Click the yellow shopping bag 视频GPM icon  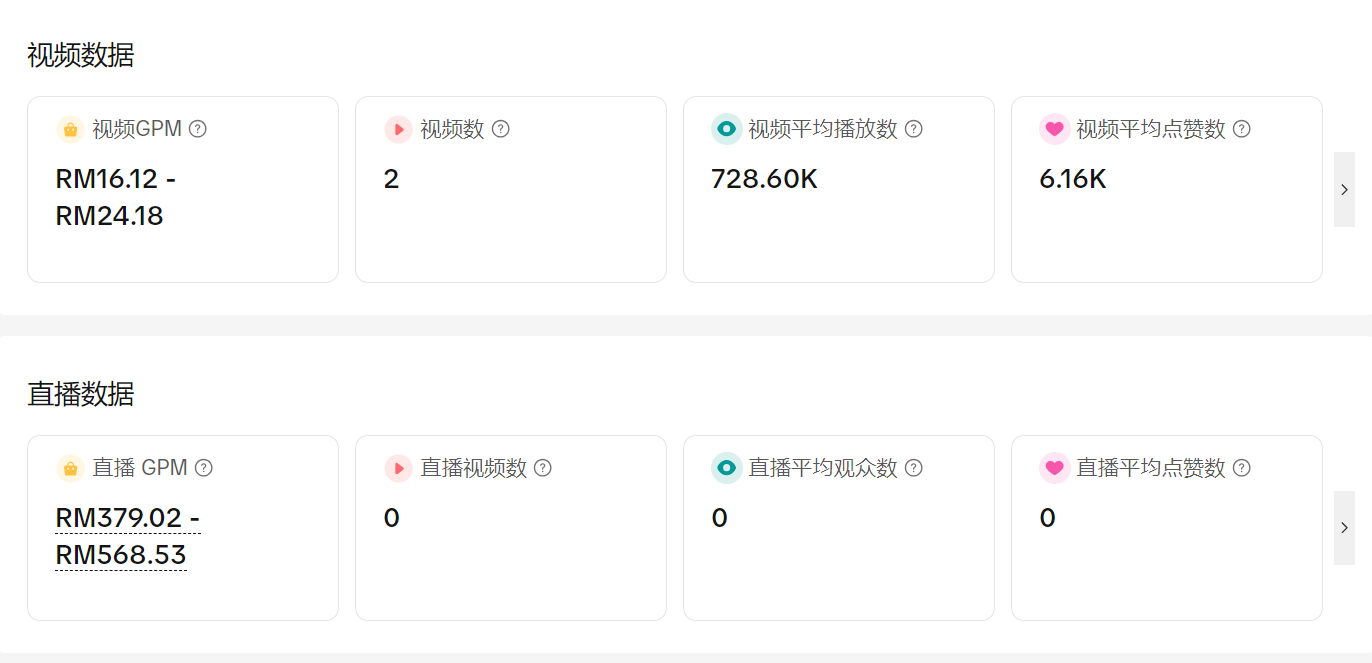[71, 129]
